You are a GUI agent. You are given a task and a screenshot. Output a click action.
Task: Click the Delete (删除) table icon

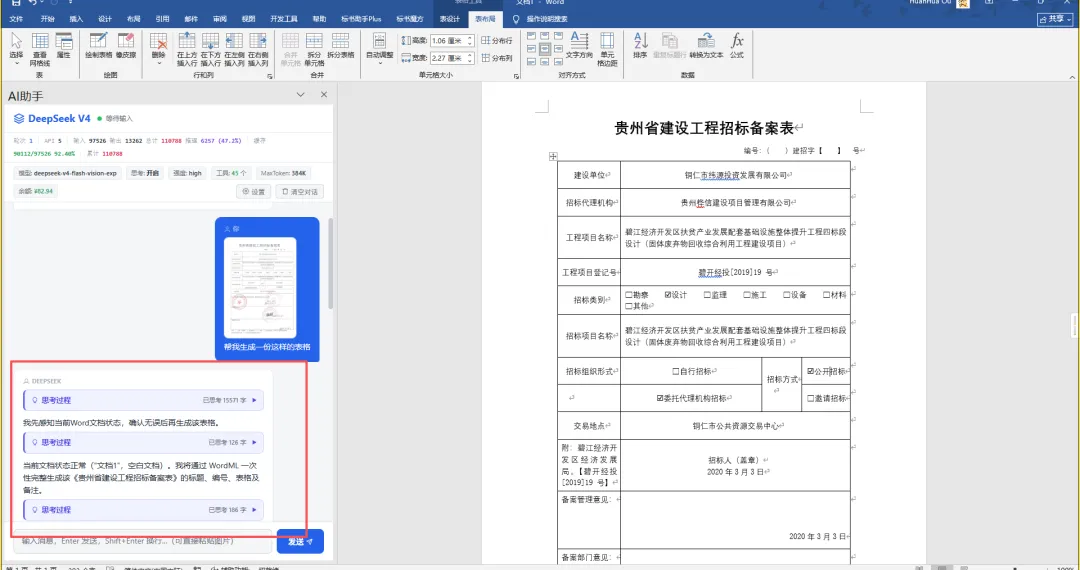pos(158,41)
